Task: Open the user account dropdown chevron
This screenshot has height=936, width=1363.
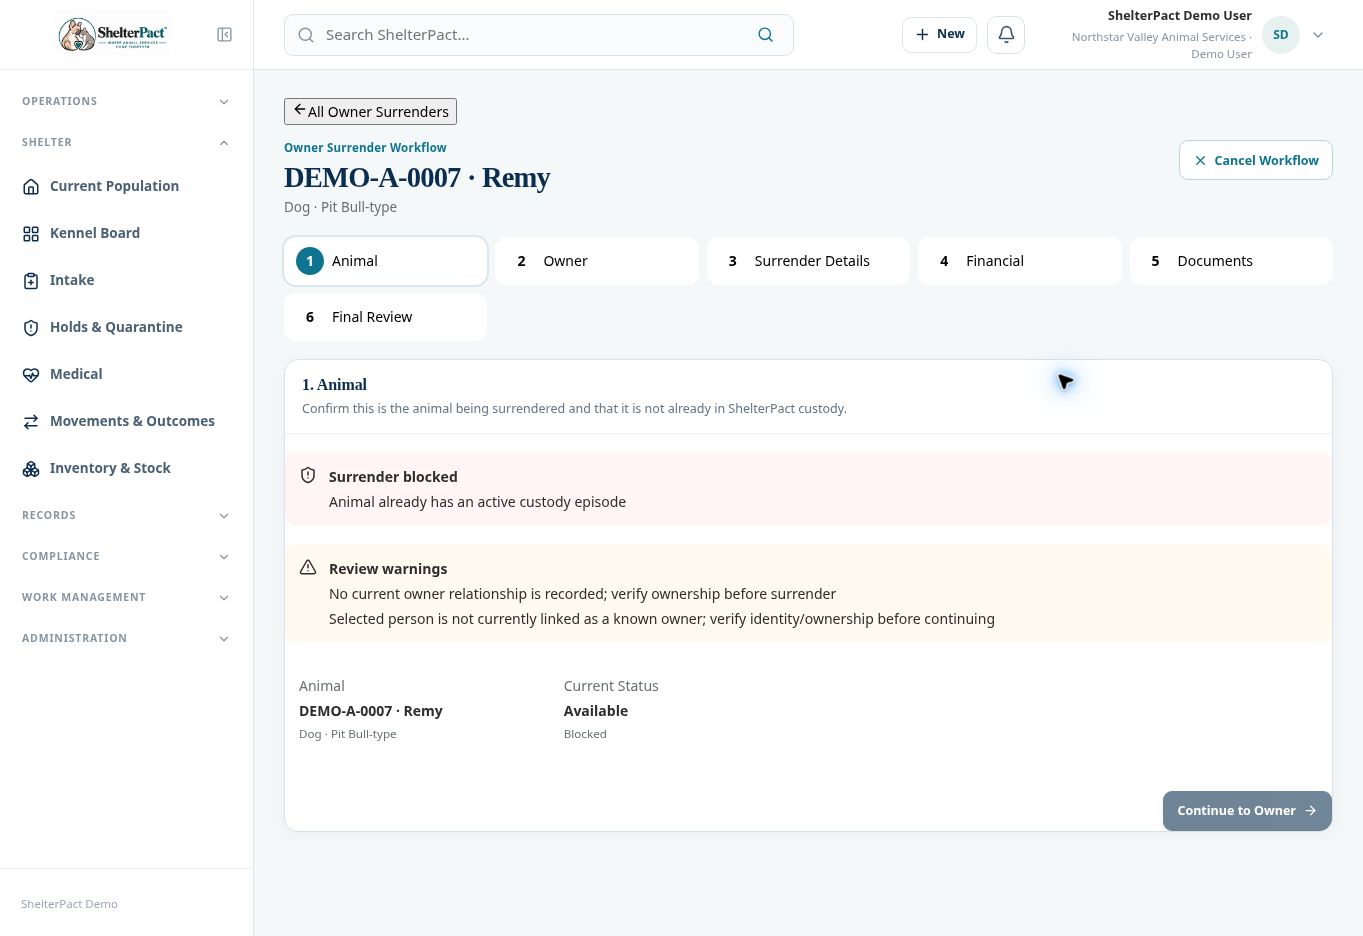Action: pyautogui.click(x=1318, y=35)
